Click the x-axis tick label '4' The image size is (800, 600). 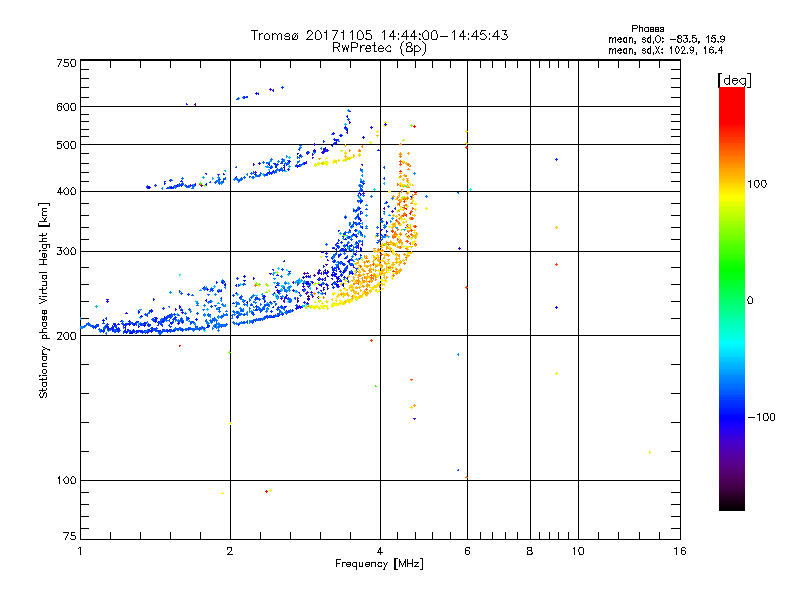pos(380,551)
